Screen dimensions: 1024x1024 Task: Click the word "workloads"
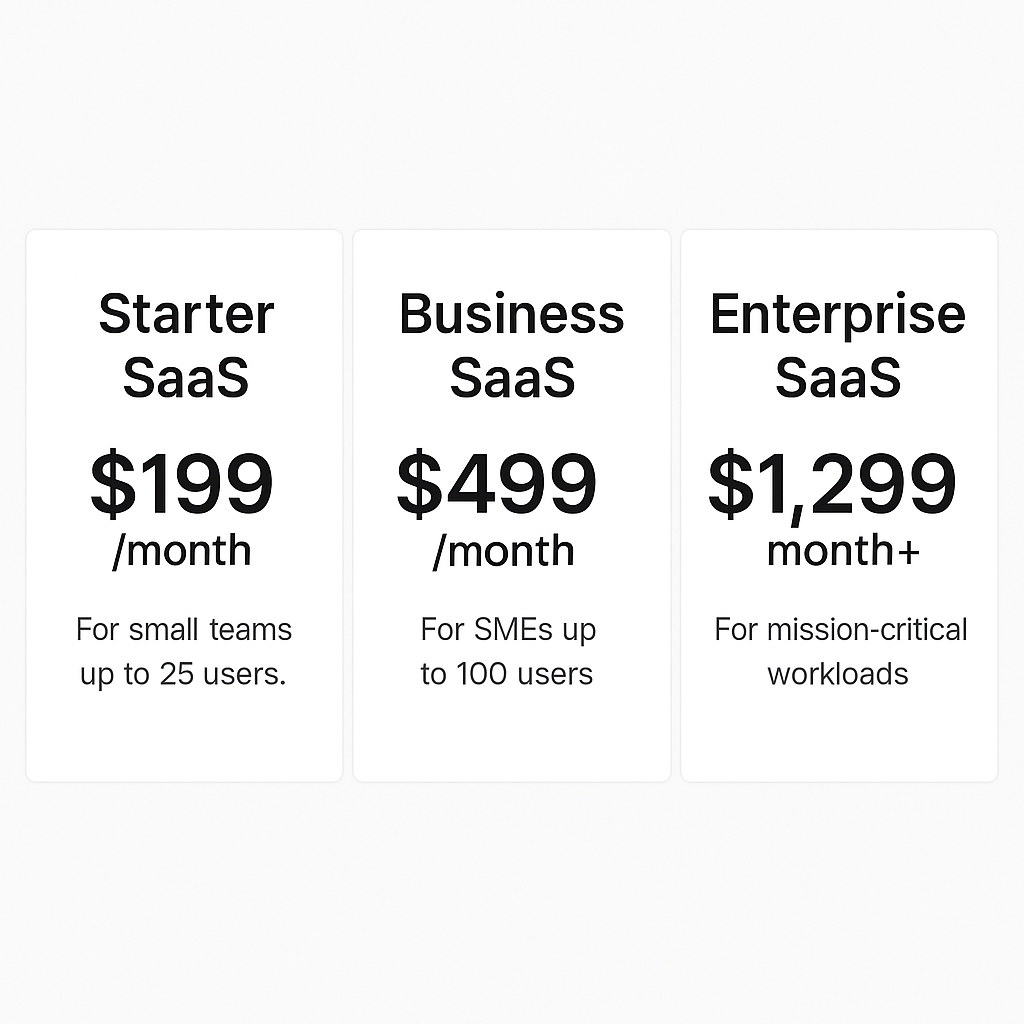(838, 674)
